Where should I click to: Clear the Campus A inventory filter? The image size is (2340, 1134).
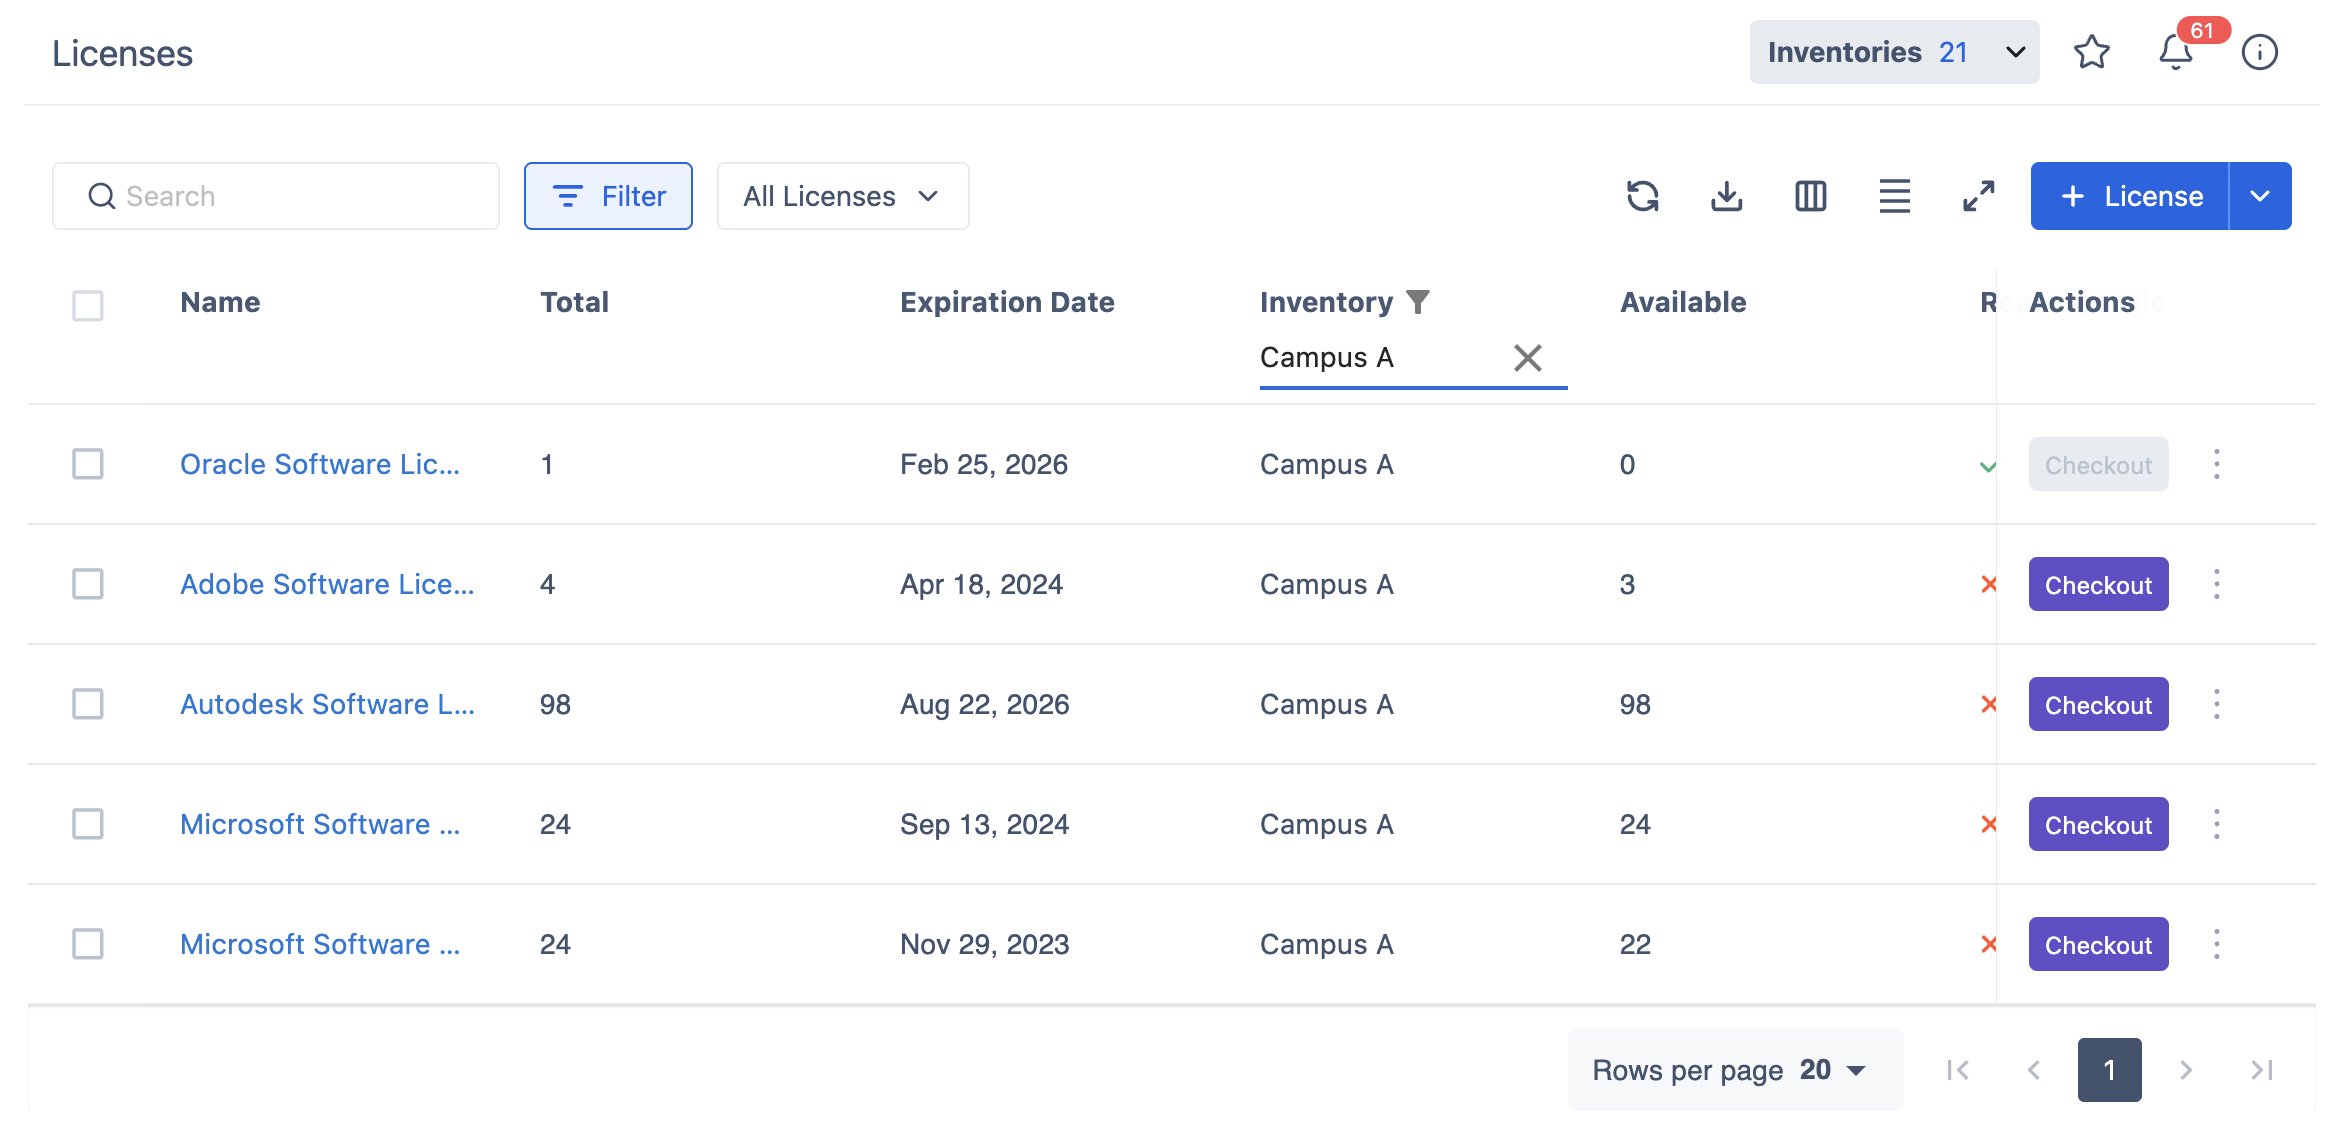pos(1527,358)
